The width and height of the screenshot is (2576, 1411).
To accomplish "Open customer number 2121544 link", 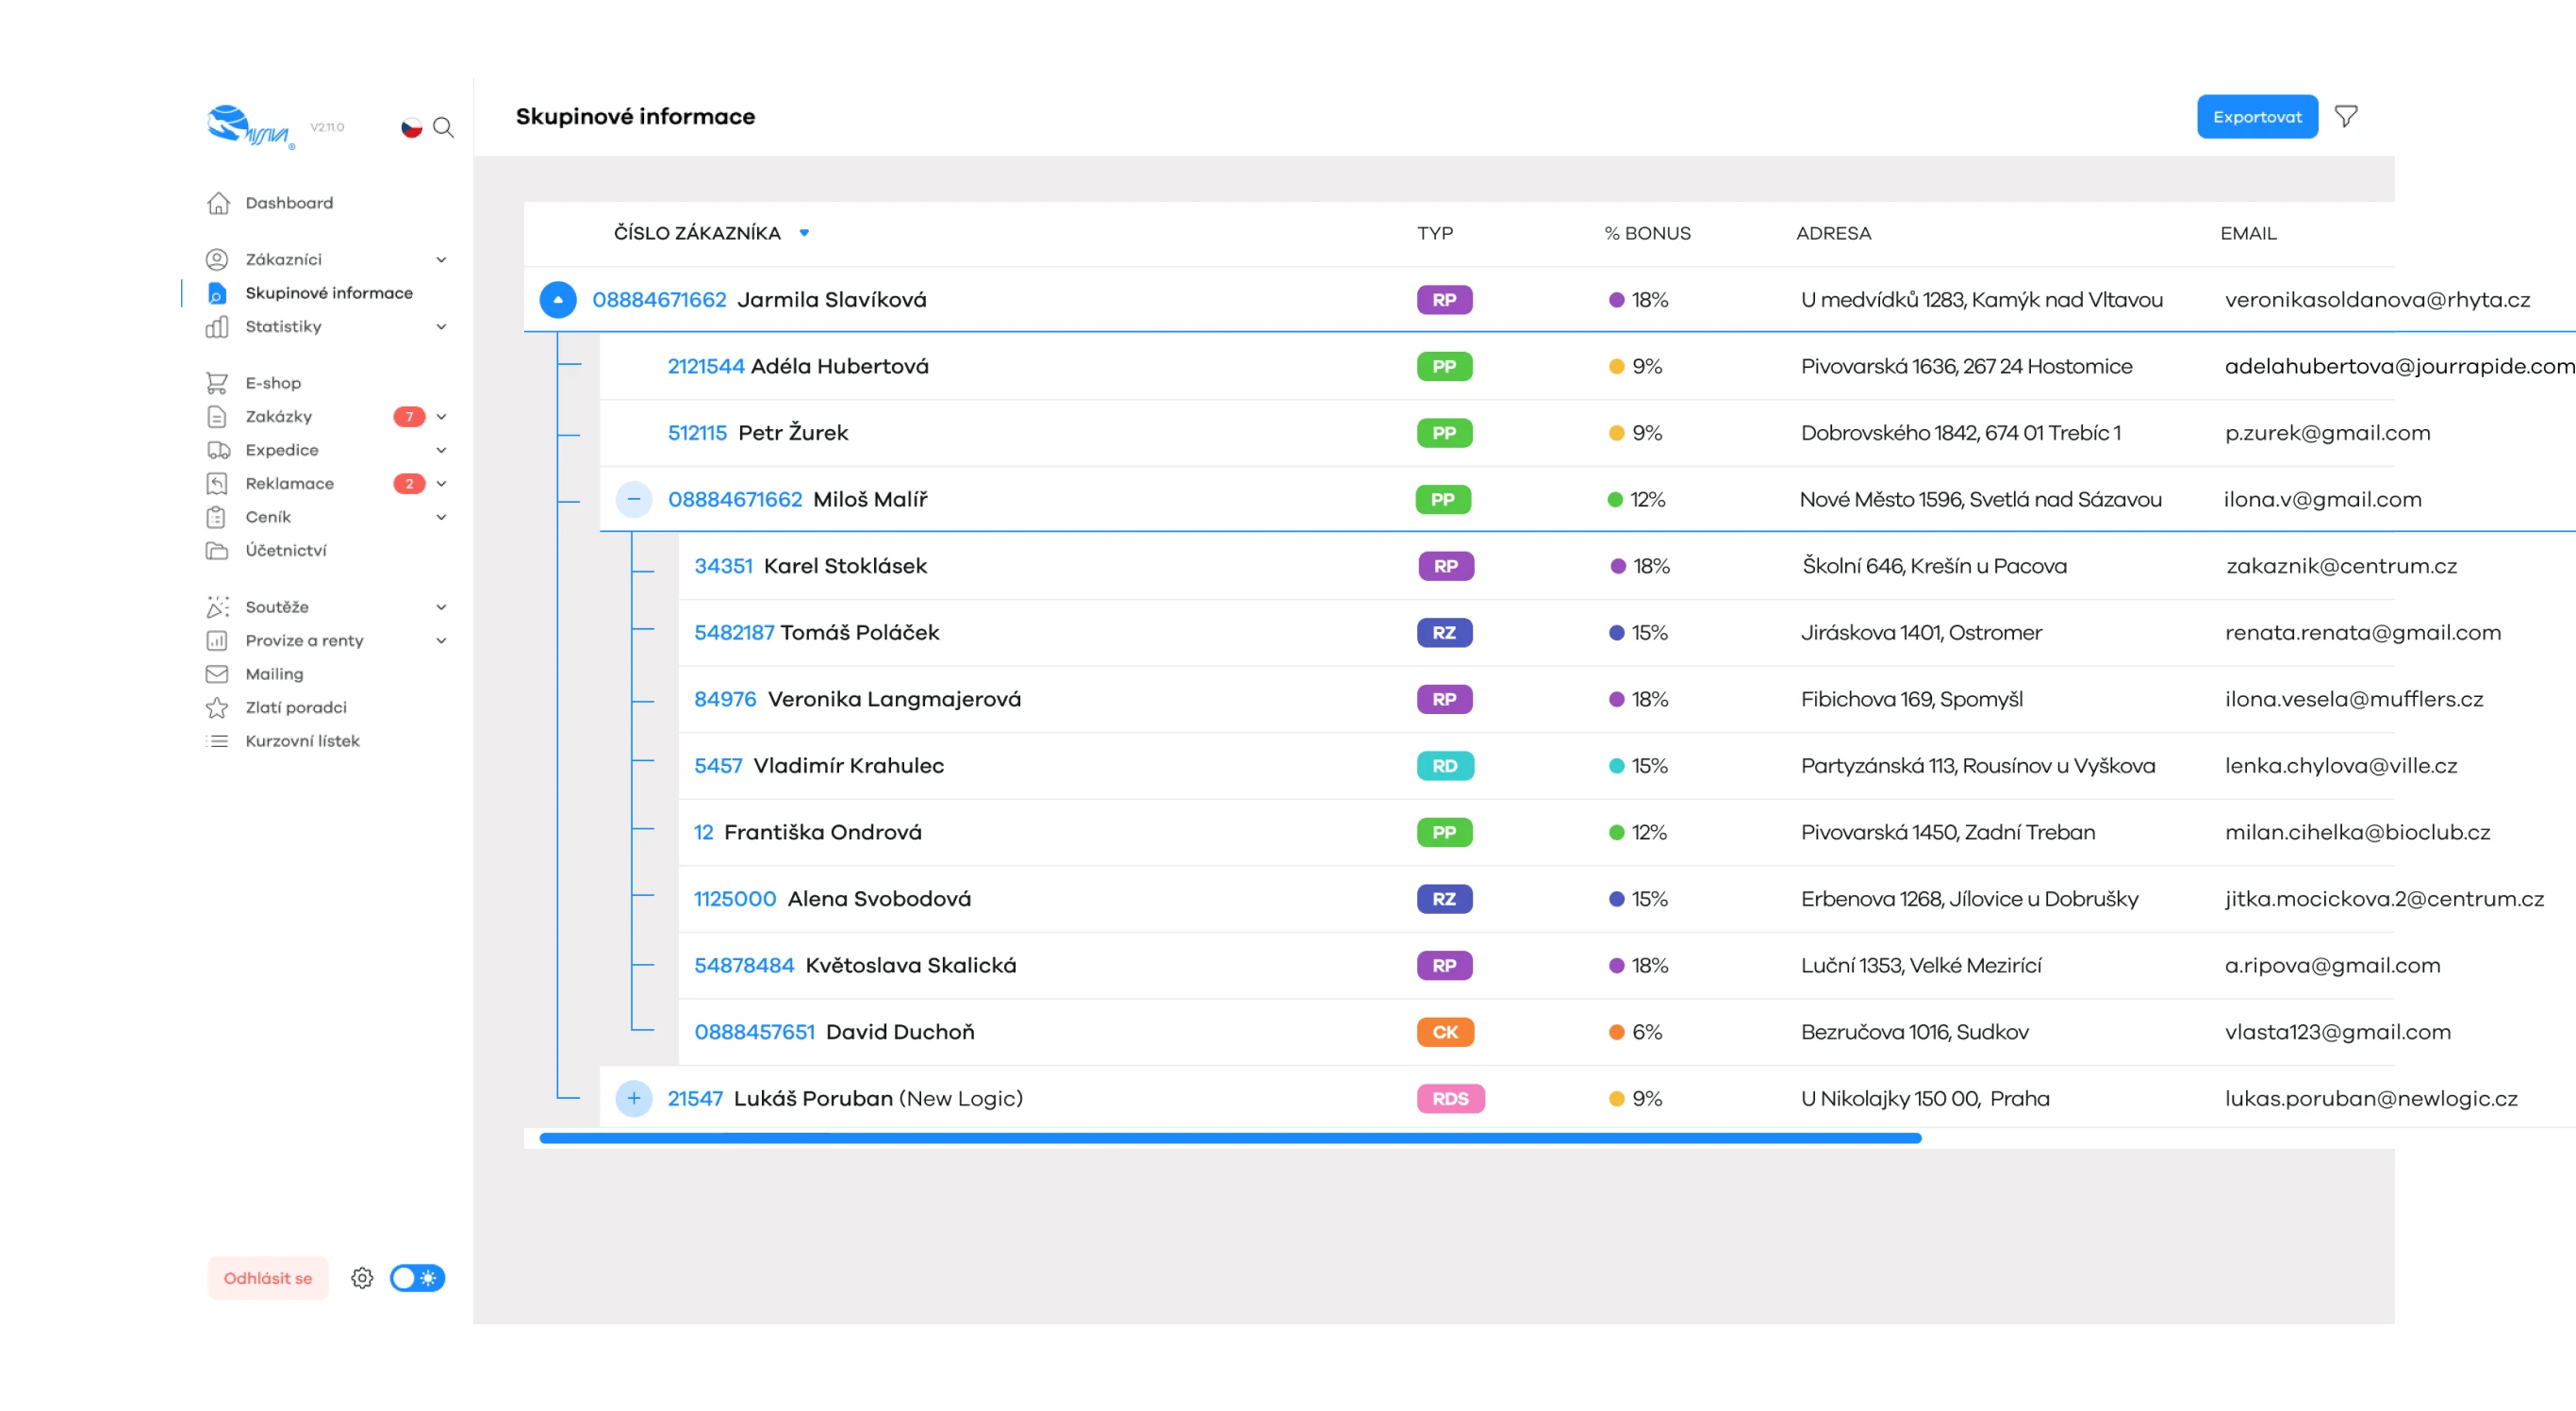I will (x=706, y=367).
